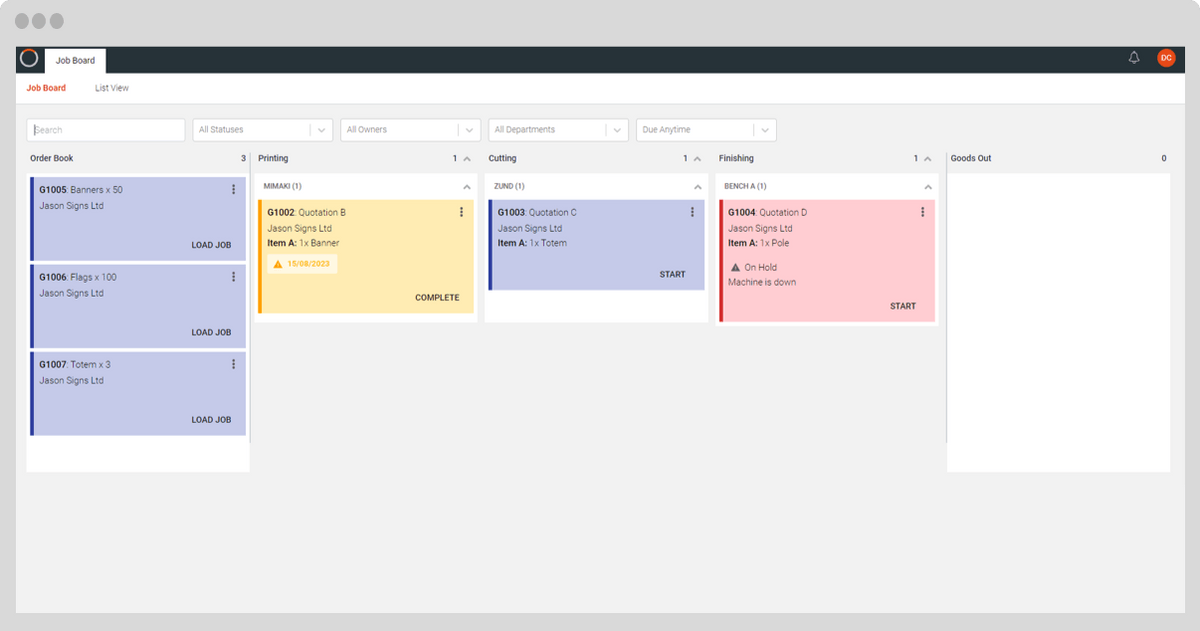
Task: Click inside the Search field
Action: [x=105, y=129]
